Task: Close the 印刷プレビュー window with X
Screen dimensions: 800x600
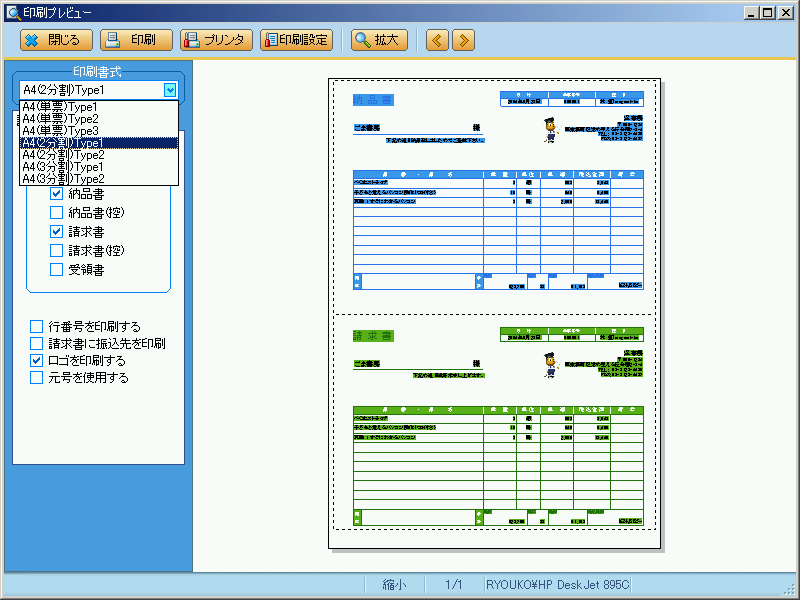Action: point(786,13)
